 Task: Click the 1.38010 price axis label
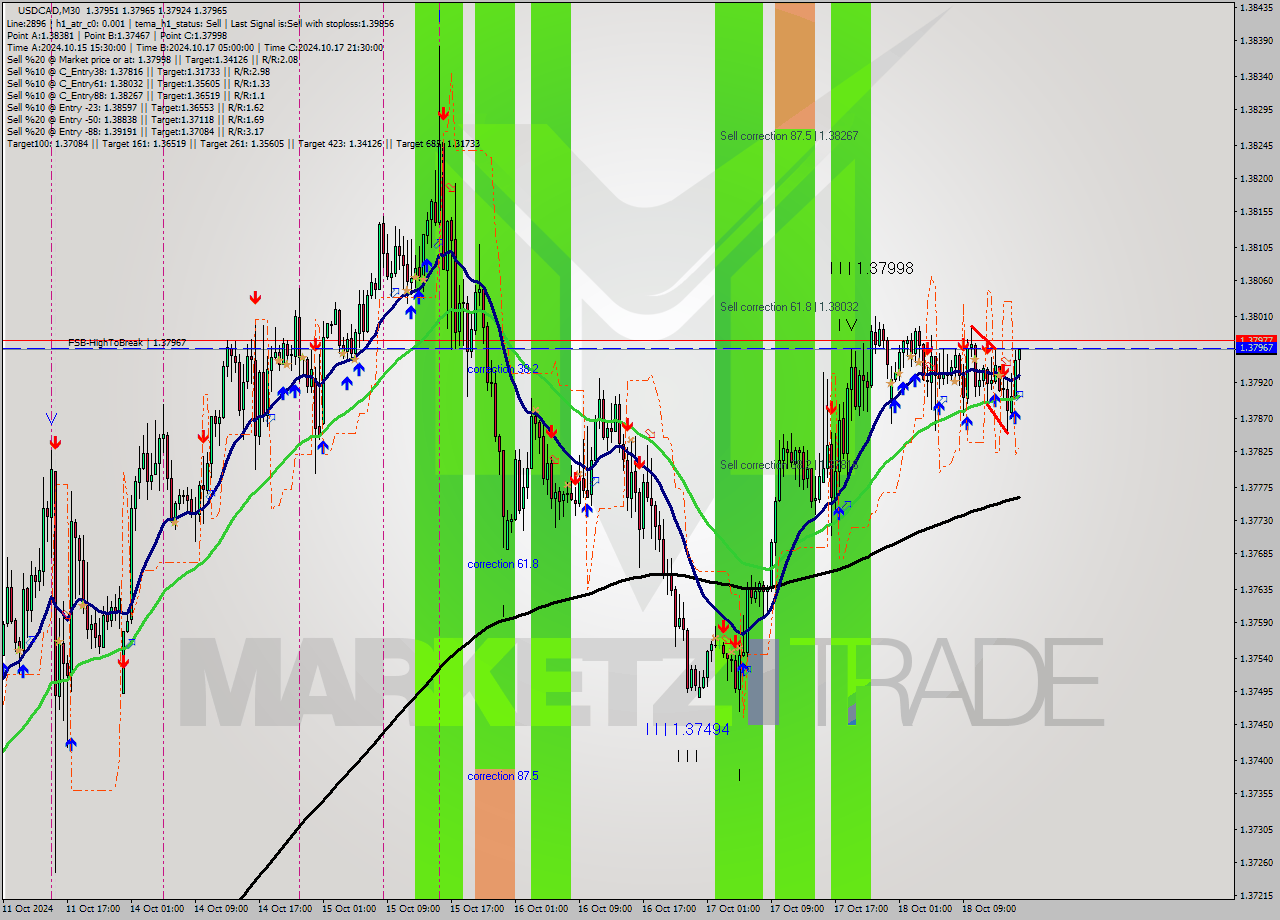[x=1255, y=316]
